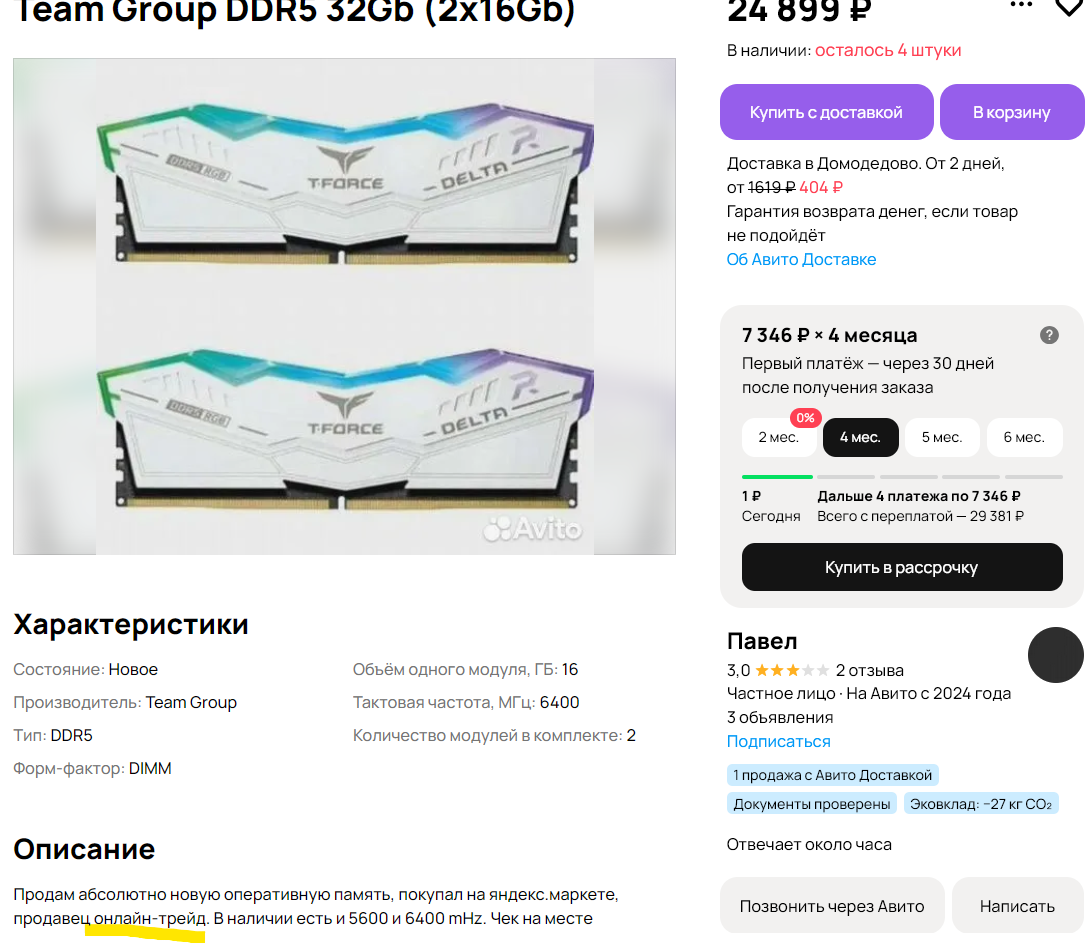Click Купить в рассрочку button
Viewport: 1085px width, 944px height.
click(902, 567)
